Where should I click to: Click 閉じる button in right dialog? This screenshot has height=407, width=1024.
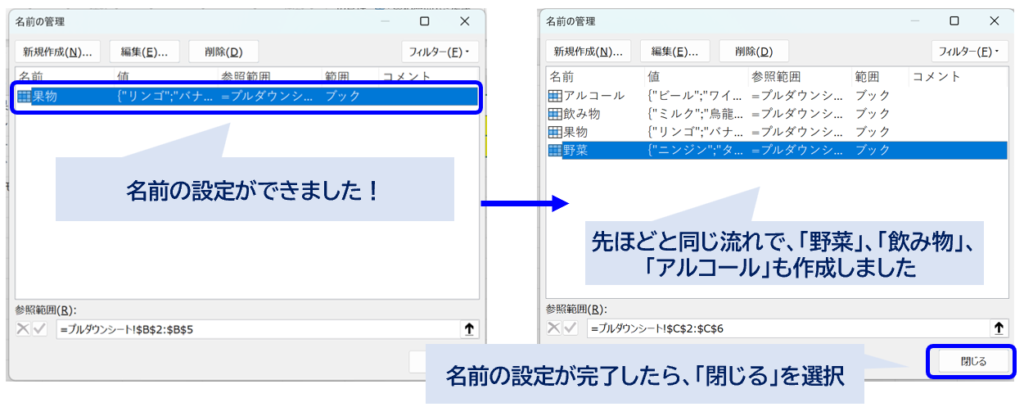point(973,361)
